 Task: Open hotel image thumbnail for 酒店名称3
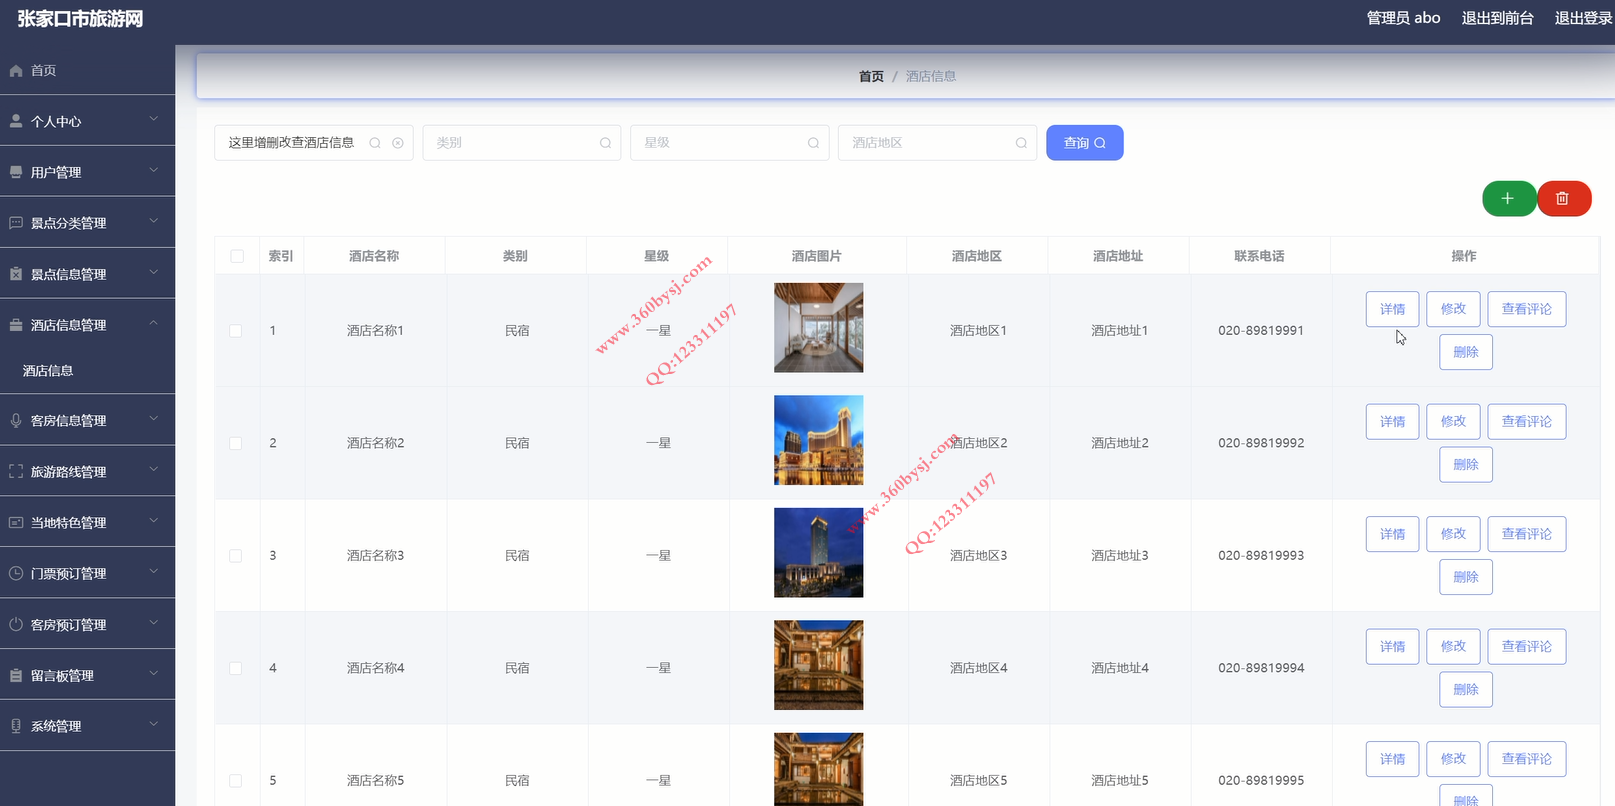(x=819, y=553)
